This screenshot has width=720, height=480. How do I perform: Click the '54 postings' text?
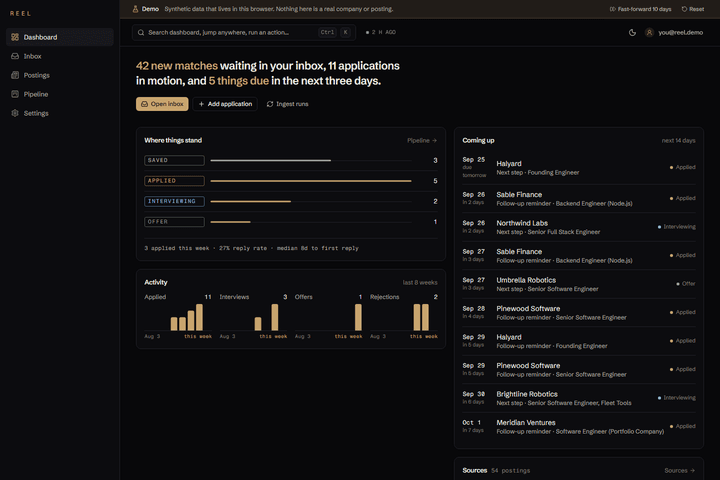coord(511,471)
